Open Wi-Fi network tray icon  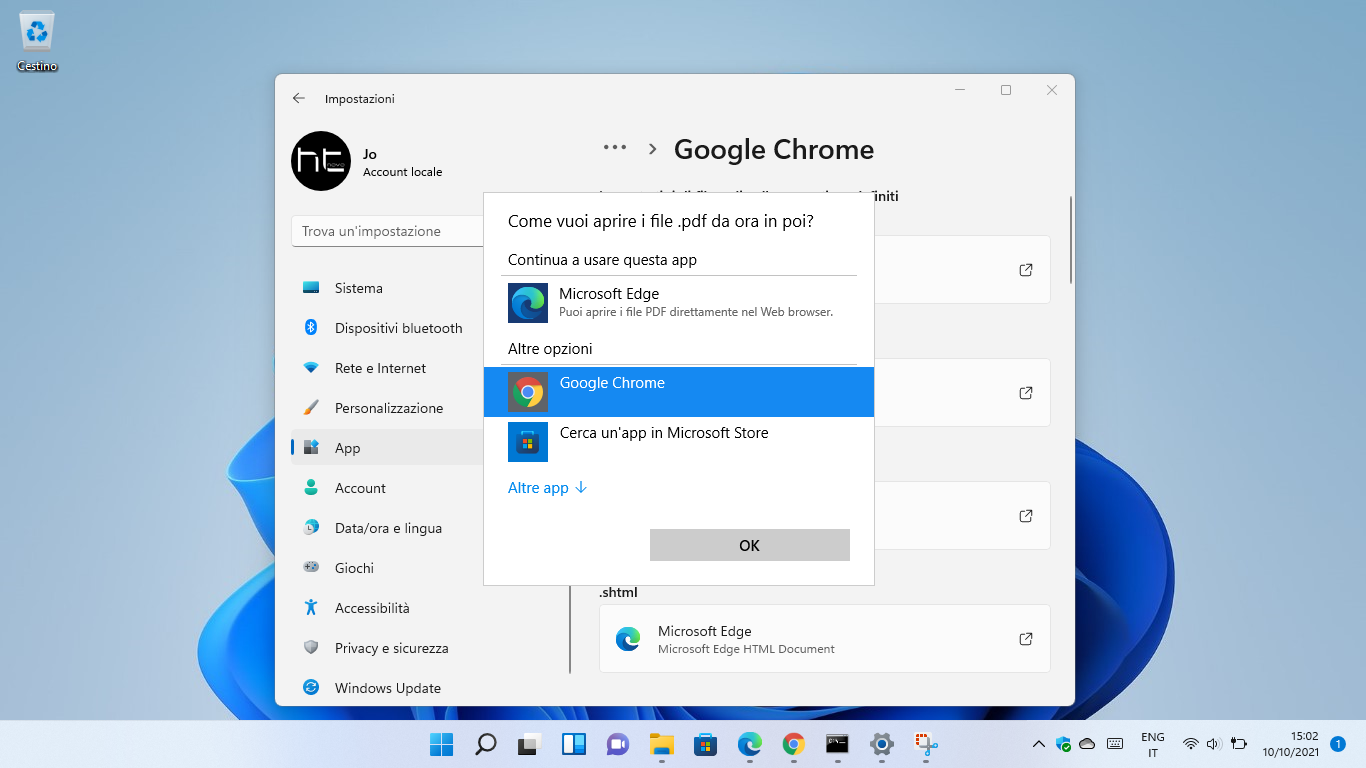pyautogui.click(x=1190, y=744)
